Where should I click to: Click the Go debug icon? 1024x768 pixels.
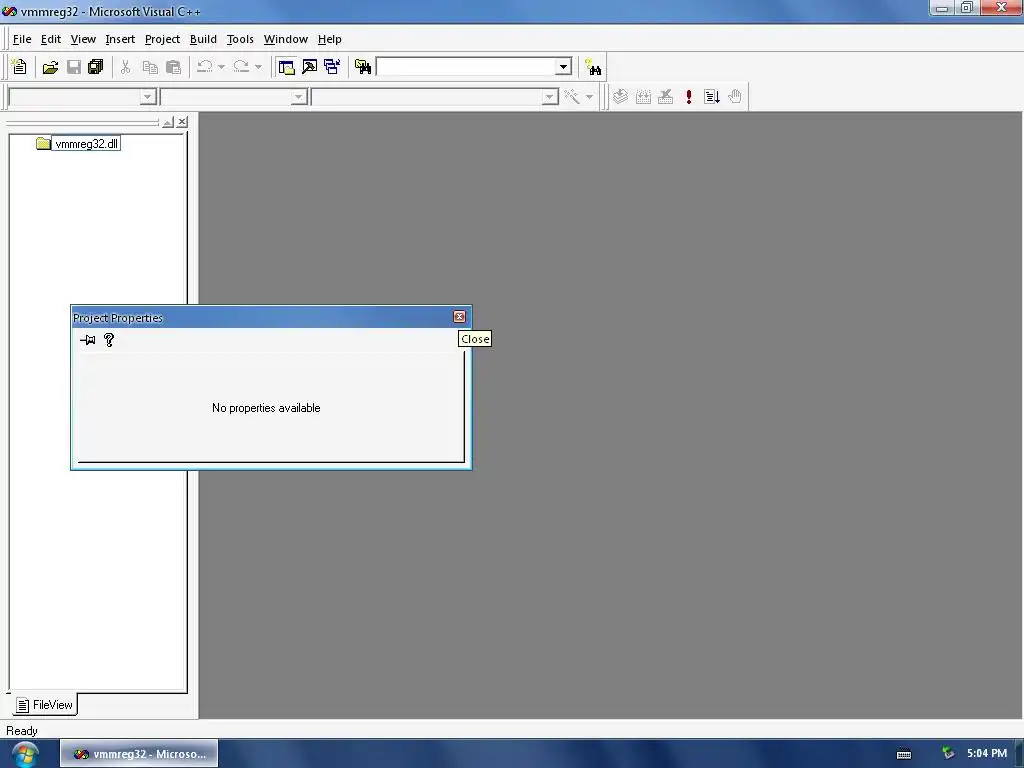point(712,97)
